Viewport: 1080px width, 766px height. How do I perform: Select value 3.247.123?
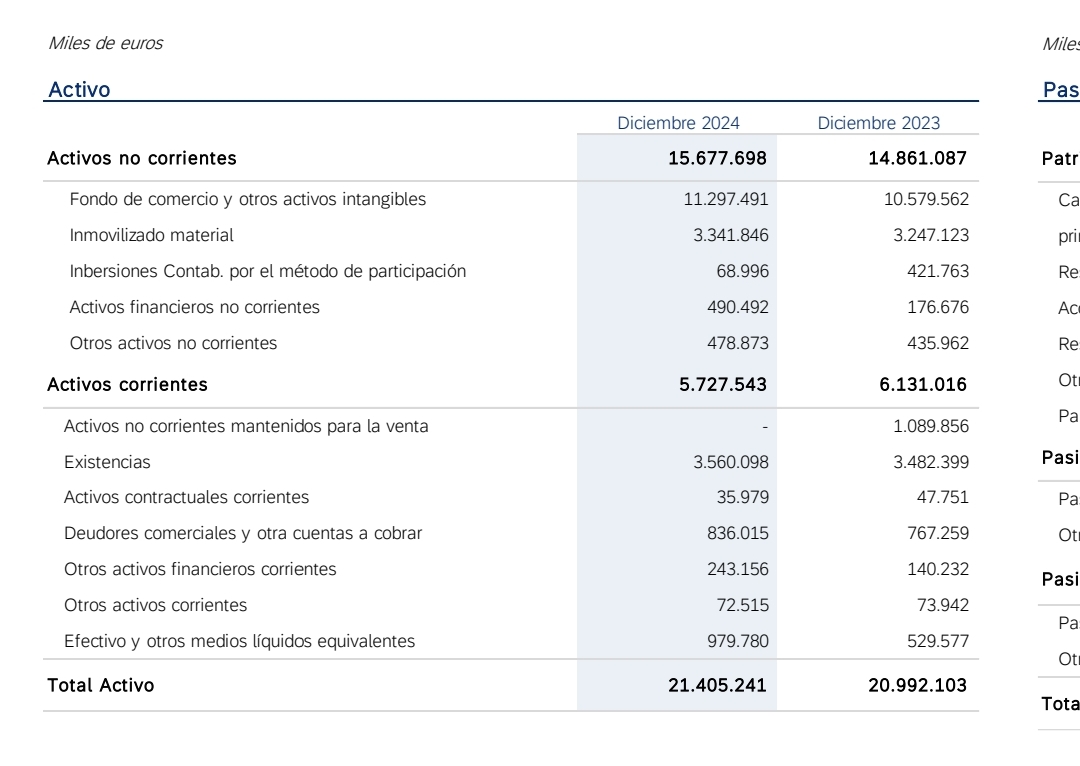pos(931,236)
